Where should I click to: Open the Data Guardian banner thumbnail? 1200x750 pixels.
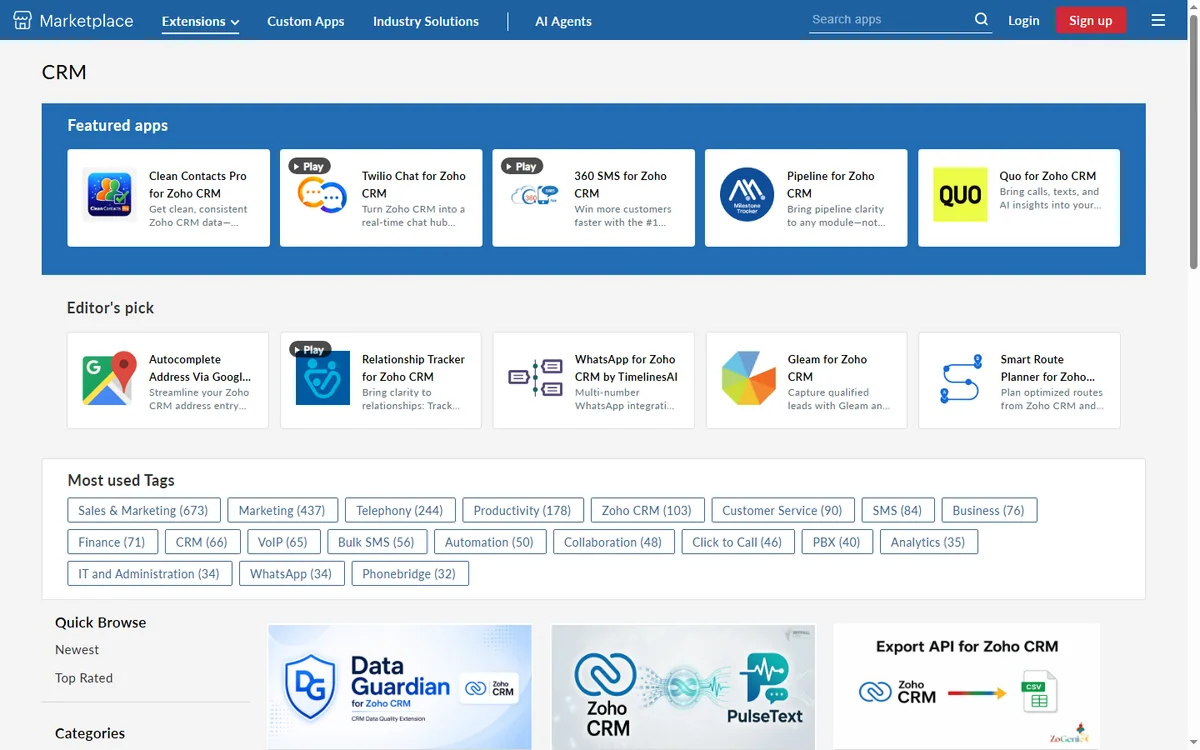pos(400,687)
